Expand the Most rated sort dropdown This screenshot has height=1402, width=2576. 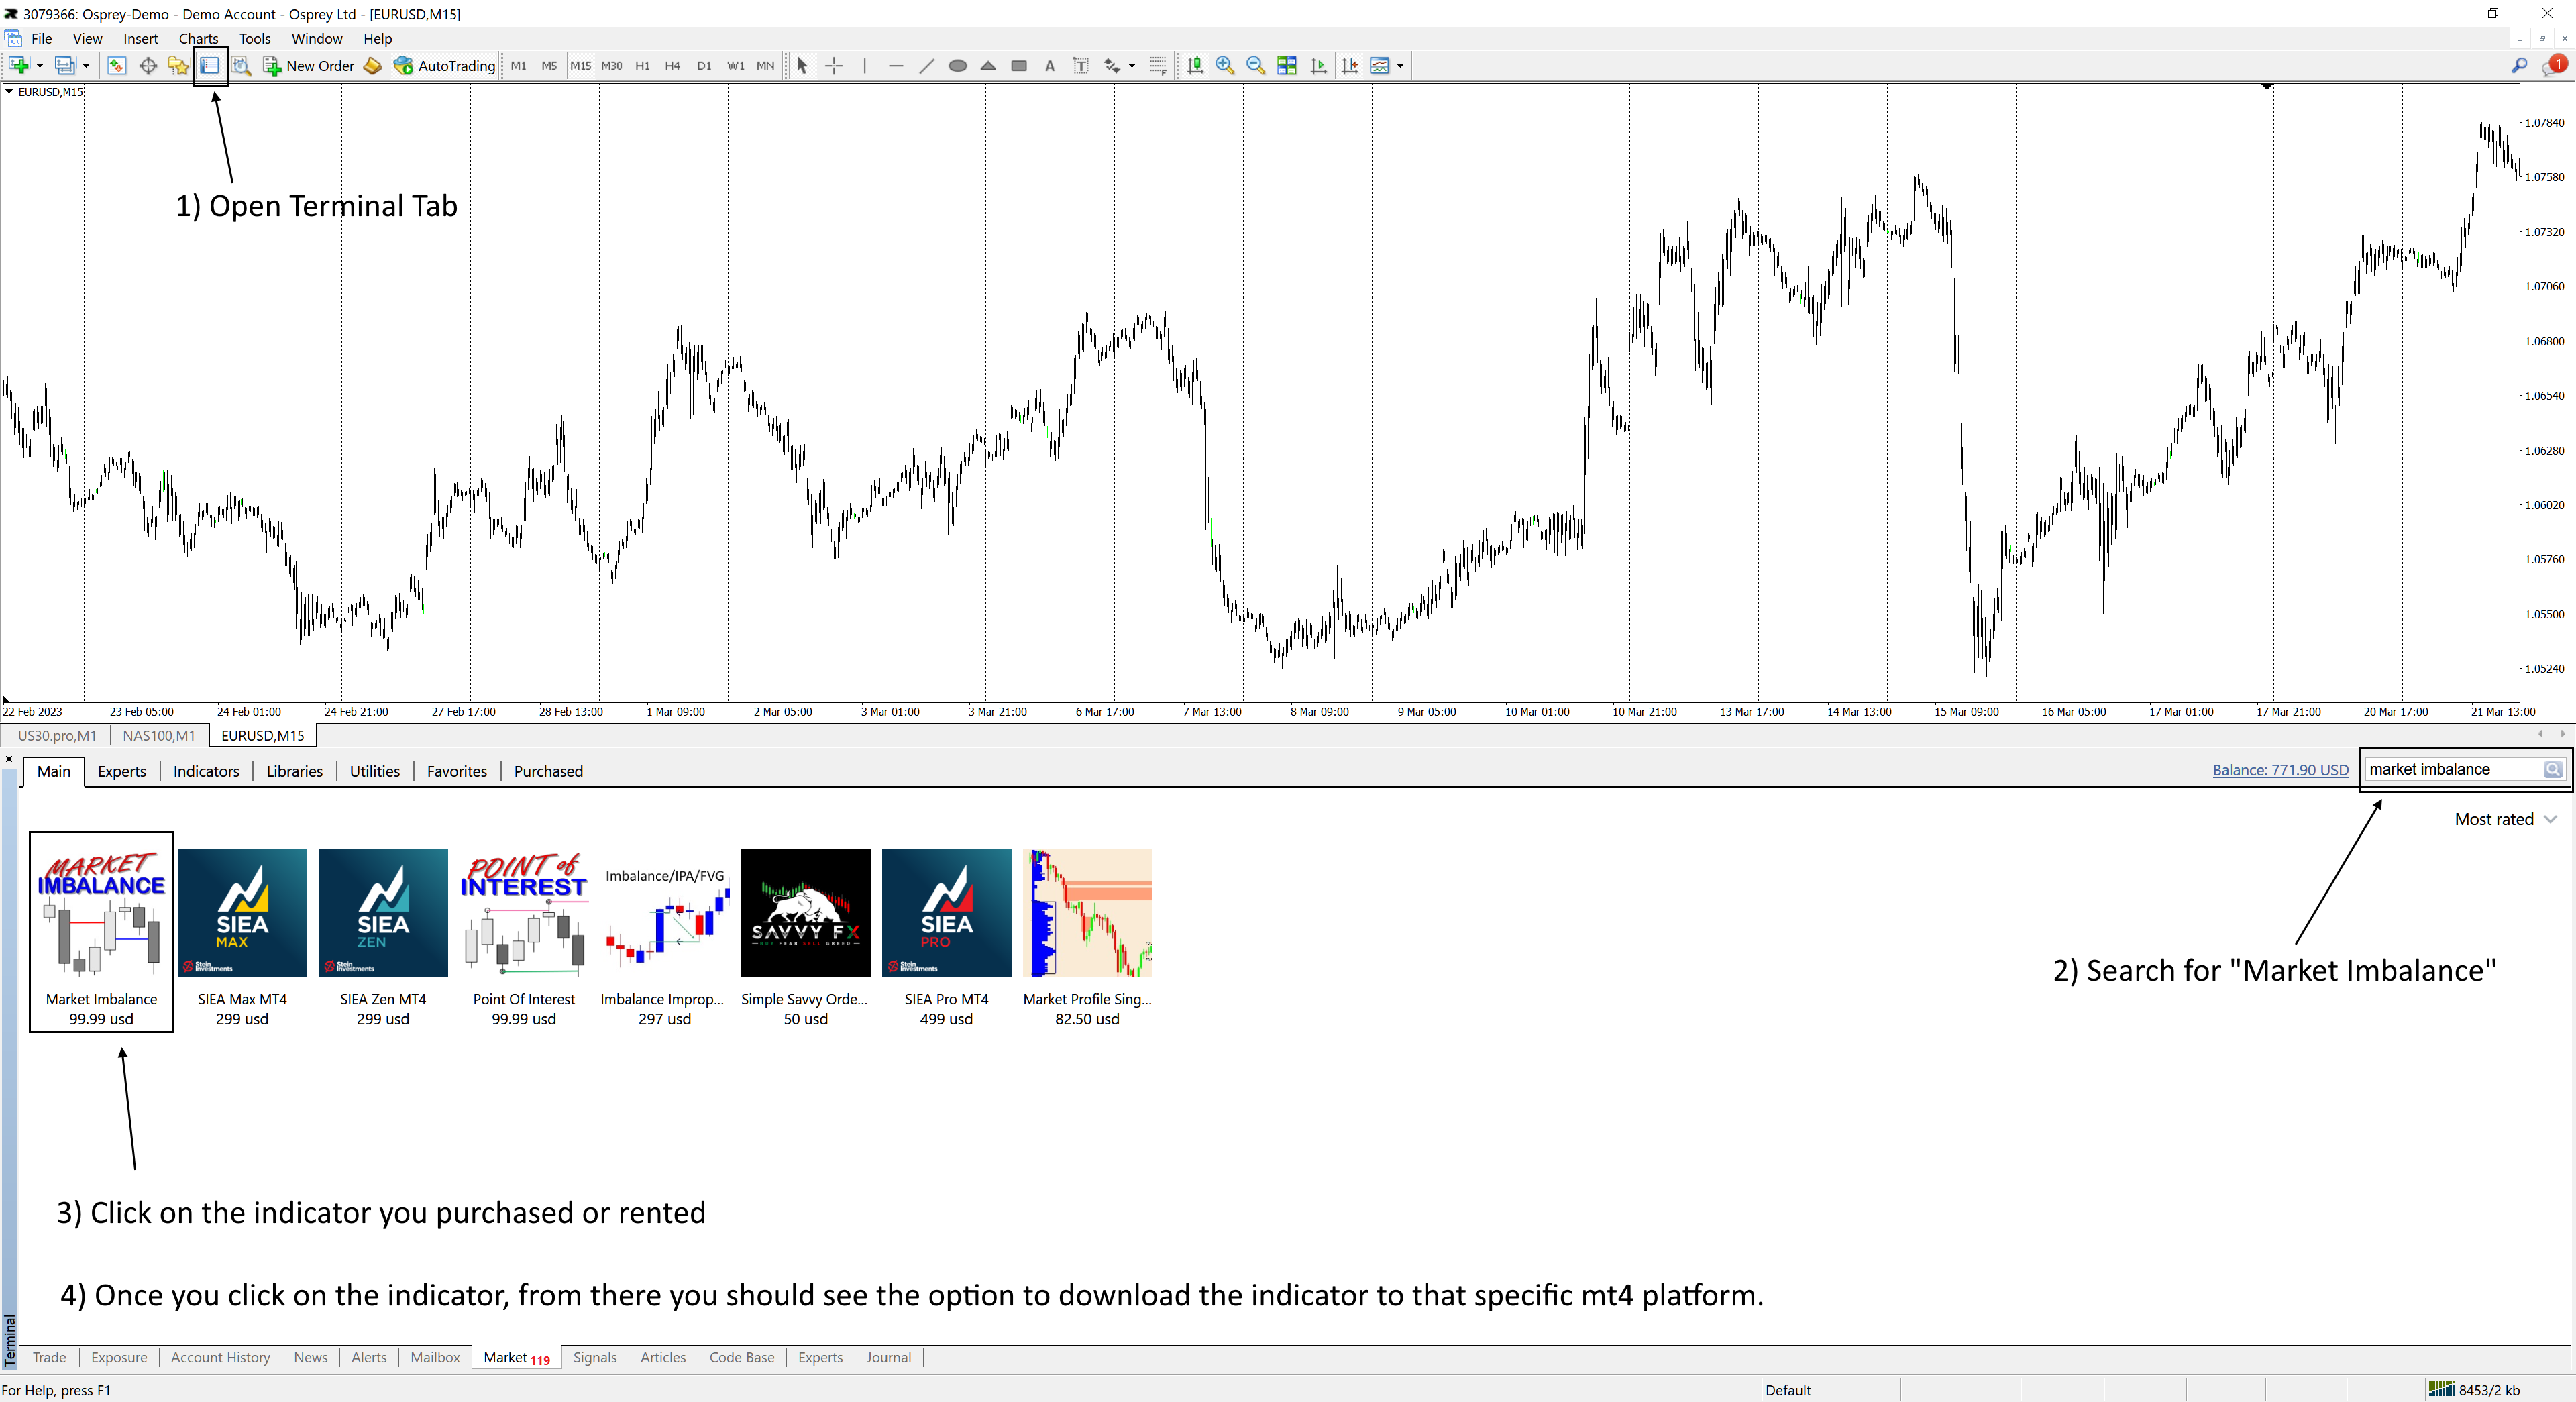2505,819
